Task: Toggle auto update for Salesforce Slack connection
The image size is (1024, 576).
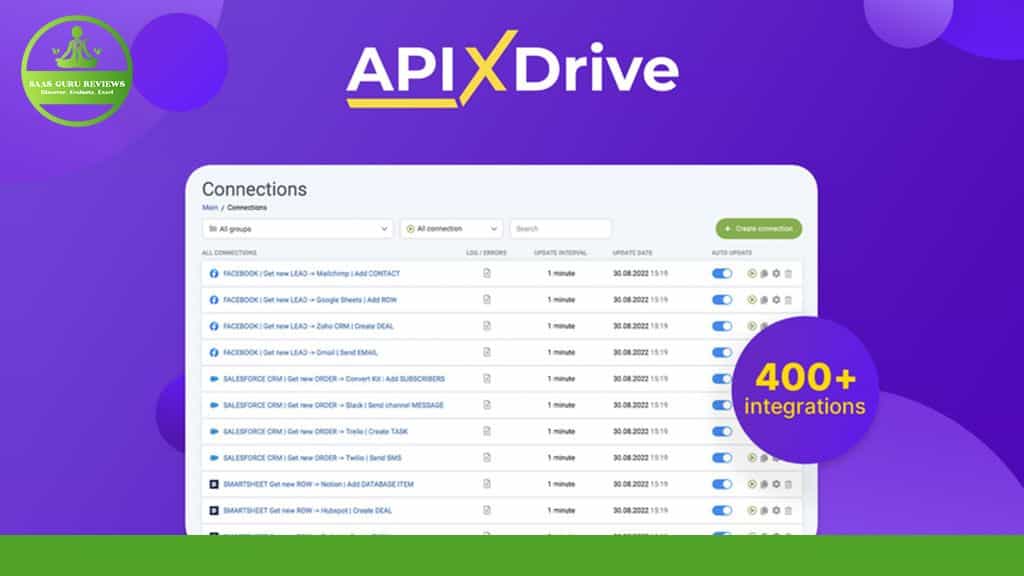Action: pos(722,405)
